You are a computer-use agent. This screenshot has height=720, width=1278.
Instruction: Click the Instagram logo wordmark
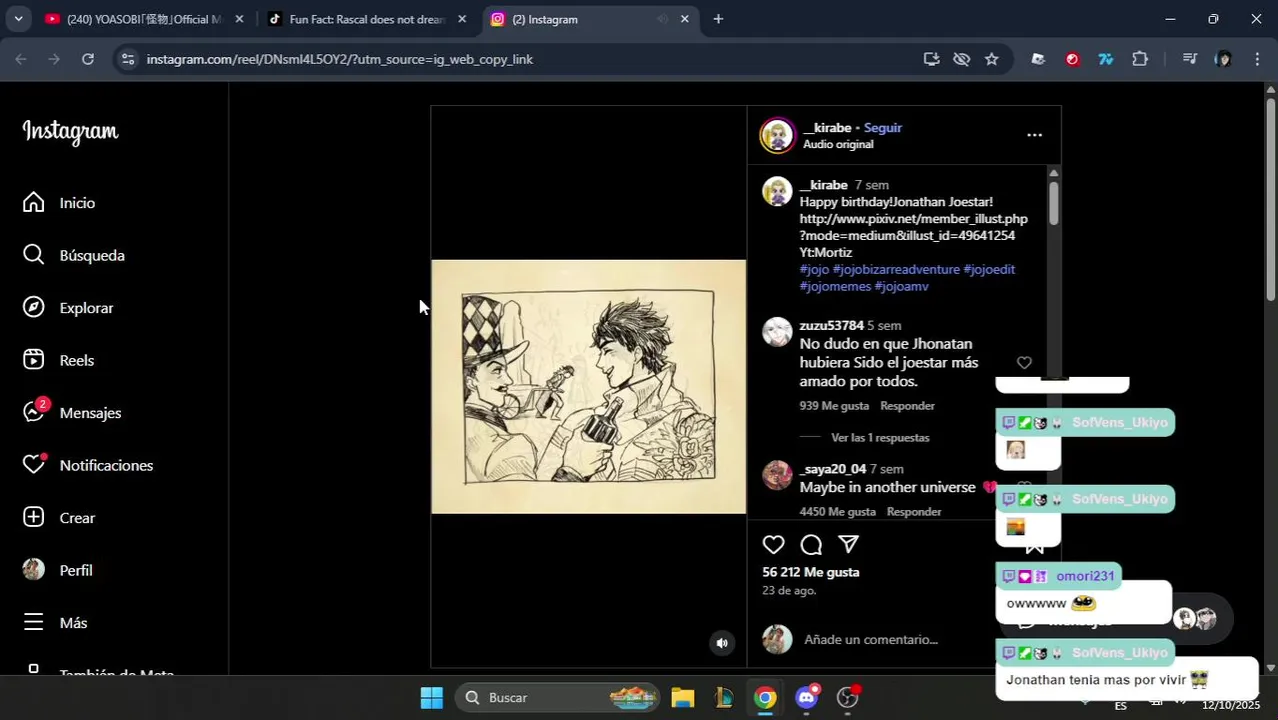pyautogui.click(x=70, y=132)
